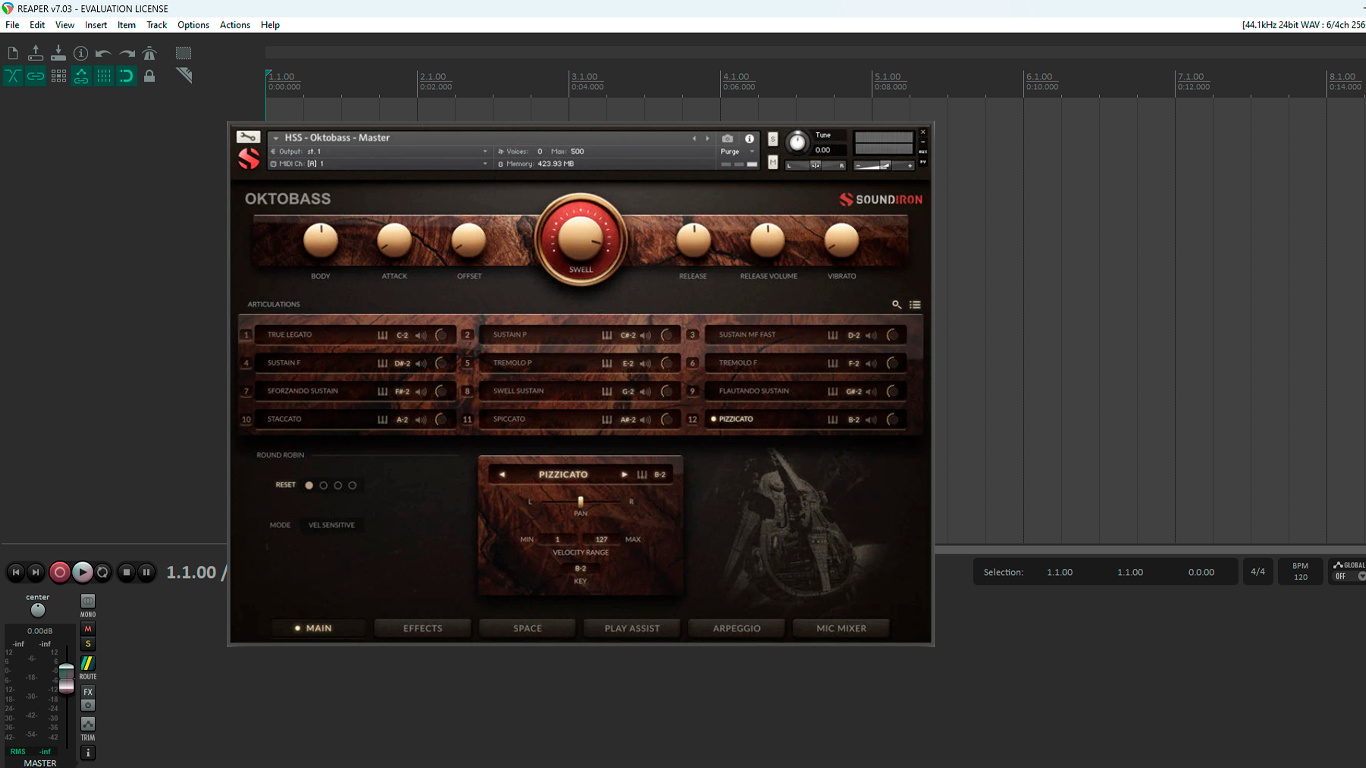This screenshot has width=1366, height=768.
Task: Open master track ROUTE button
Action: 88,664
